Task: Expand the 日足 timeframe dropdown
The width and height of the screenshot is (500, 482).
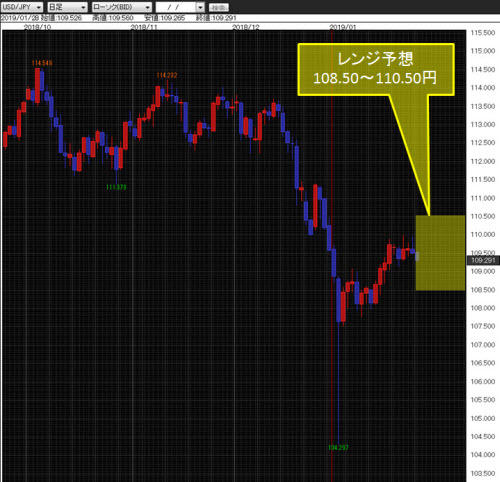Action: (x=67, y=7)
